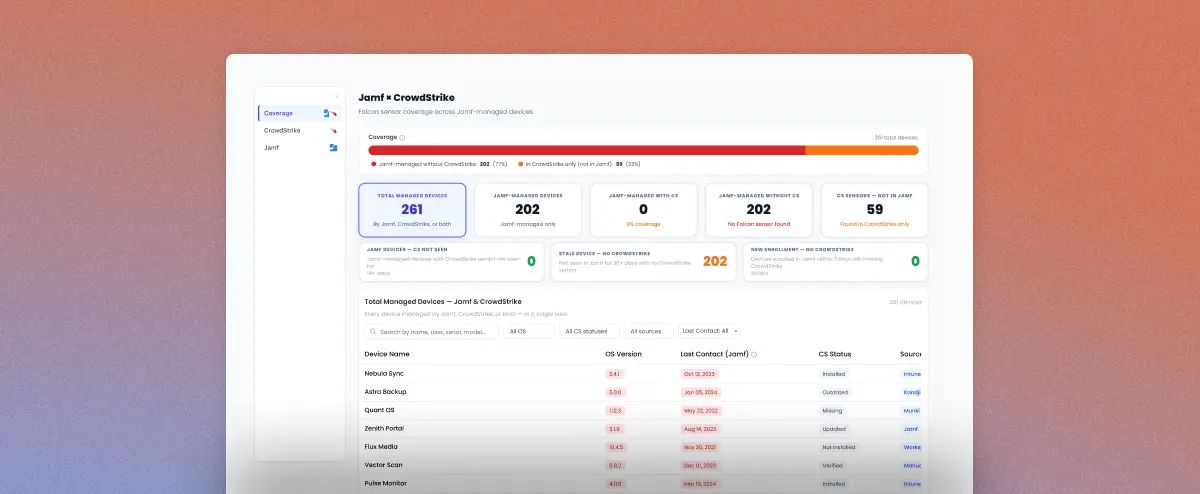
Task: Focus the device search input field
Action: pos(431,331)
